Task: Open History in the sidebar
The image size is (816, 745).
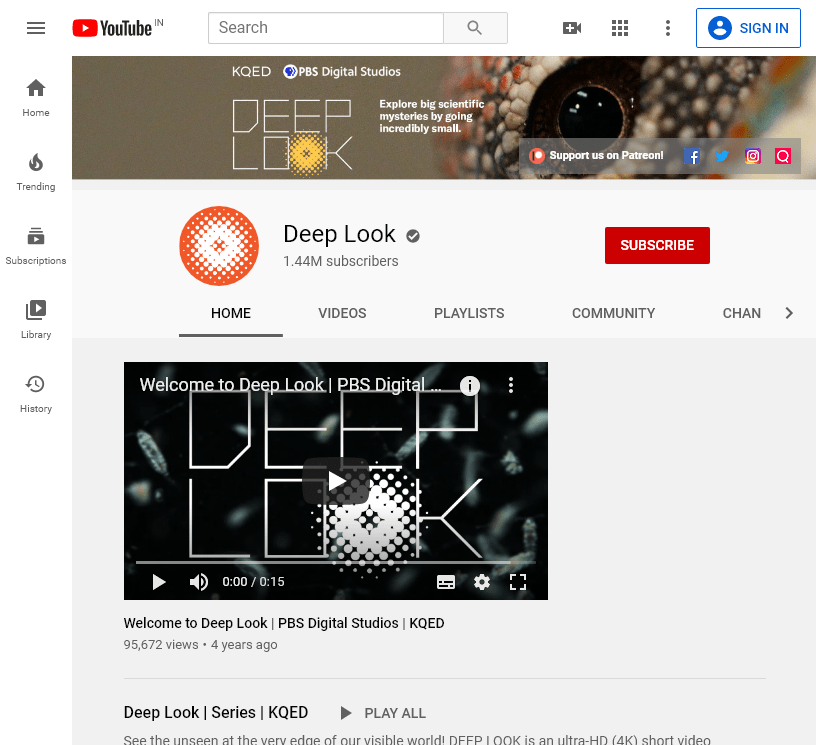Action: [36, 394]
